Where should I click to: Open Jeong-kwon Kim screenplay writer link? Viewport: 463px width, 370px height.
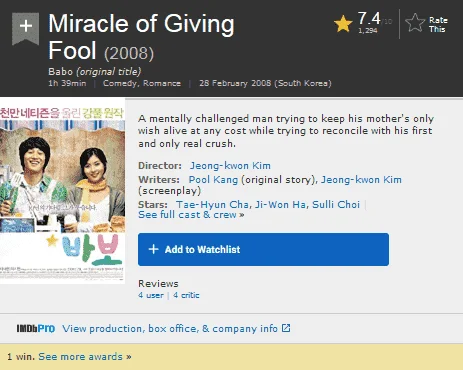361,180
